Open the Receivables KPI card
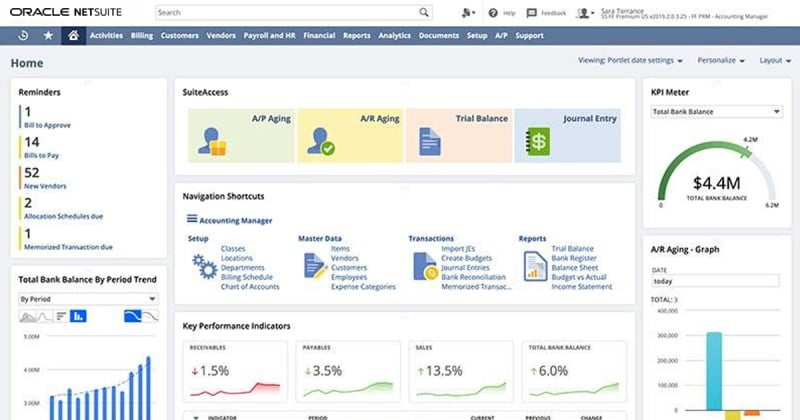This screenshot has width=800, height=420. click(235, 372)
